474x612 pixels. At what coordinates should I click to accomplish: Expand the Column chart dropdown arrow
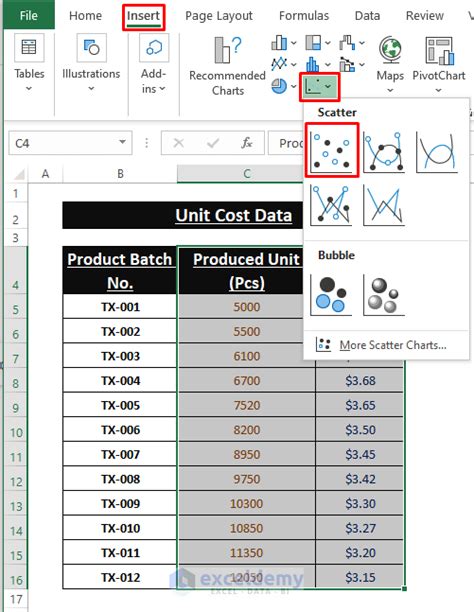coord(294,43)
